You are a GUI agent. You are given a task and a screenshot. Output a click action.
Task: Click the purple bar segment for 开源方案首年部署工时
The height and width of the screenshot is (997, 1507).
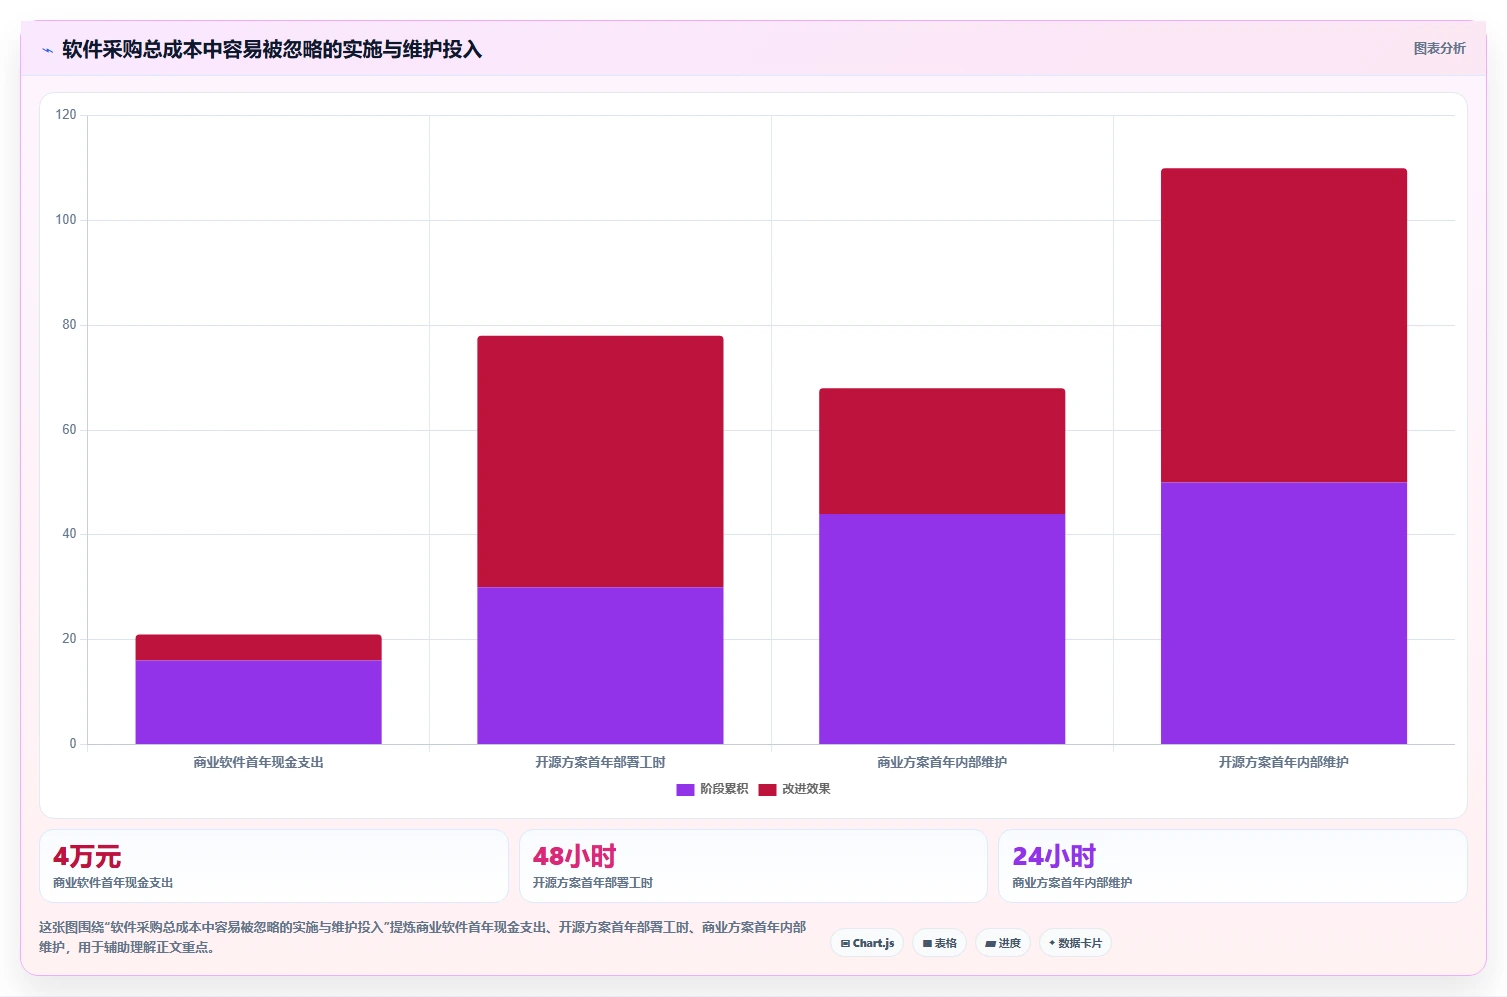600,665
